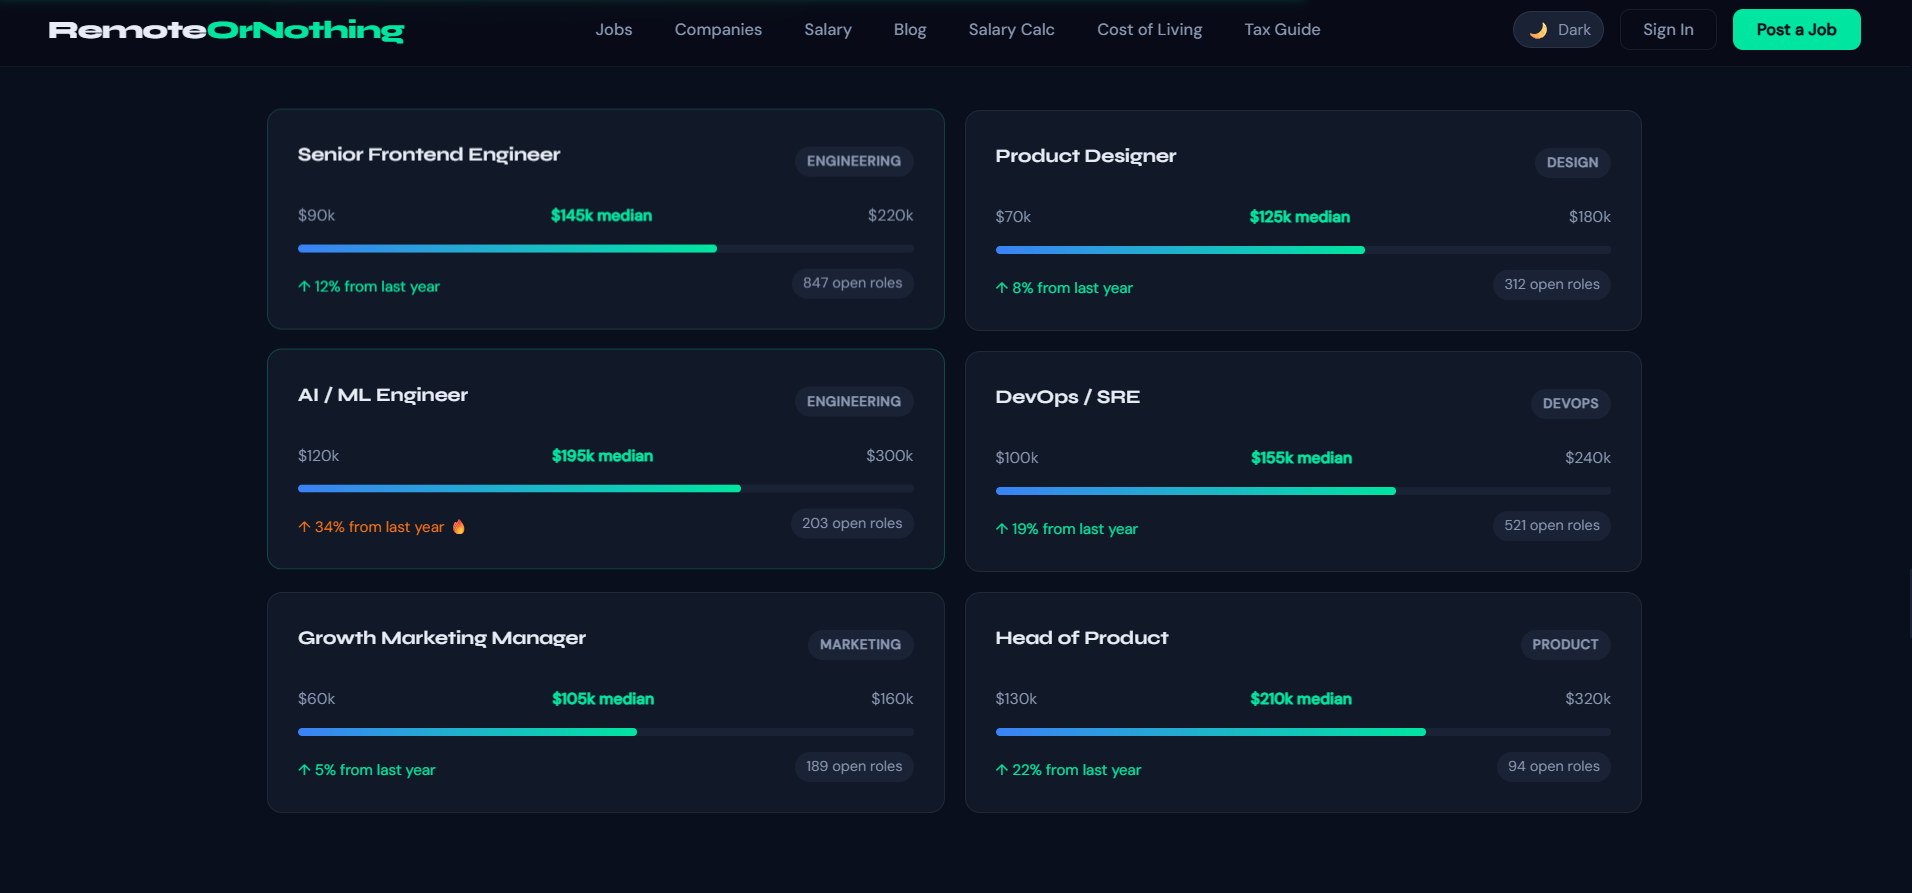Click the up arrow beside 5% from last year

(304, 770)
